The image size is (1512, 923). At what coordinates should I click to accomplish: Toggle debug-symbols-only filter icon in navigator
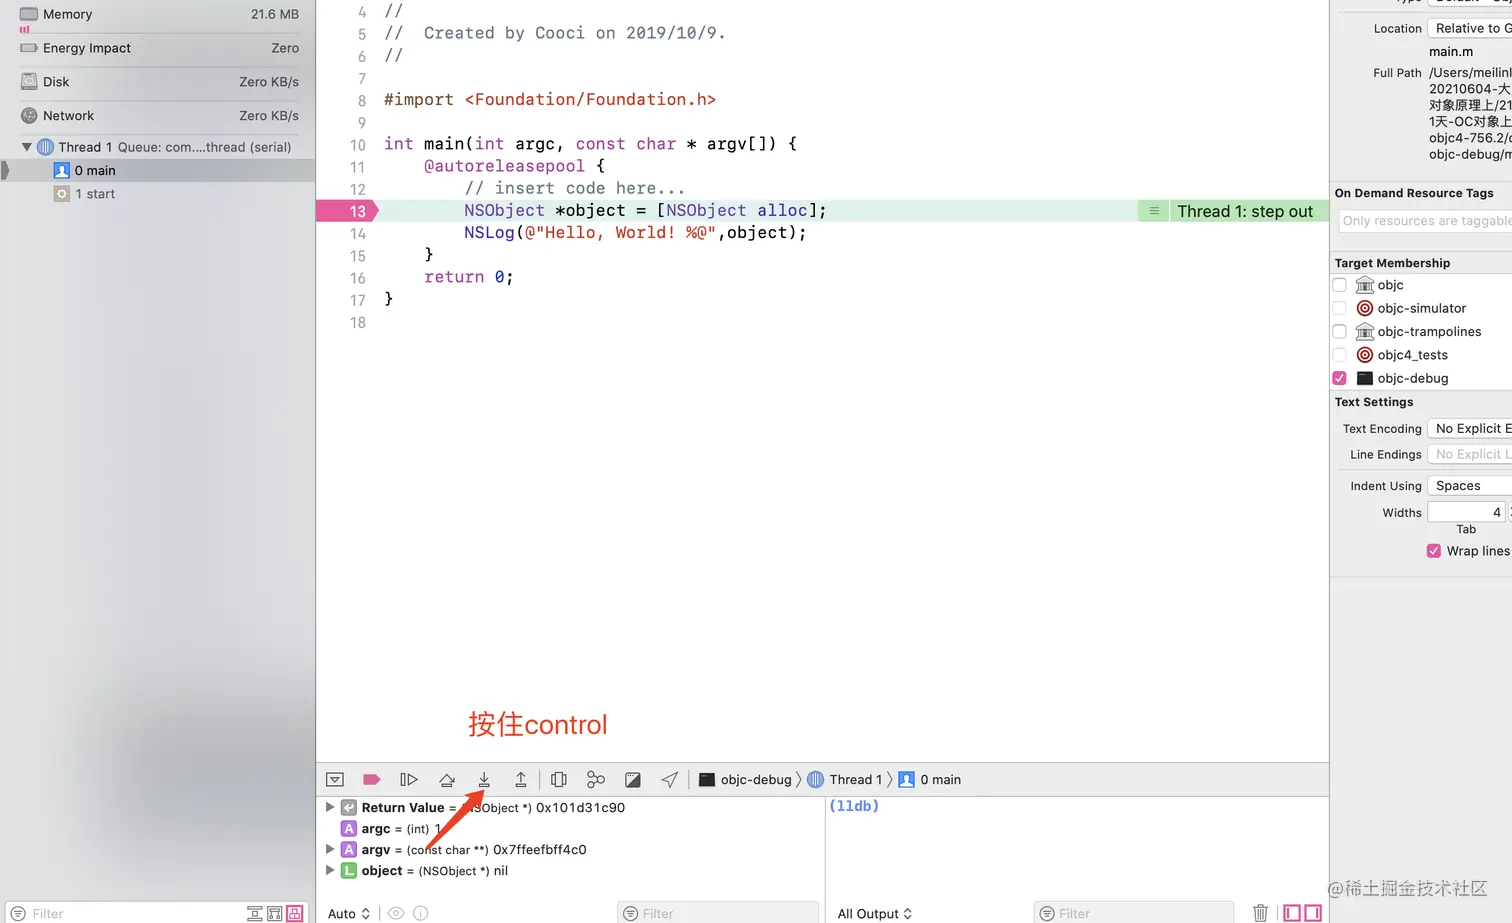pos(274,913)
